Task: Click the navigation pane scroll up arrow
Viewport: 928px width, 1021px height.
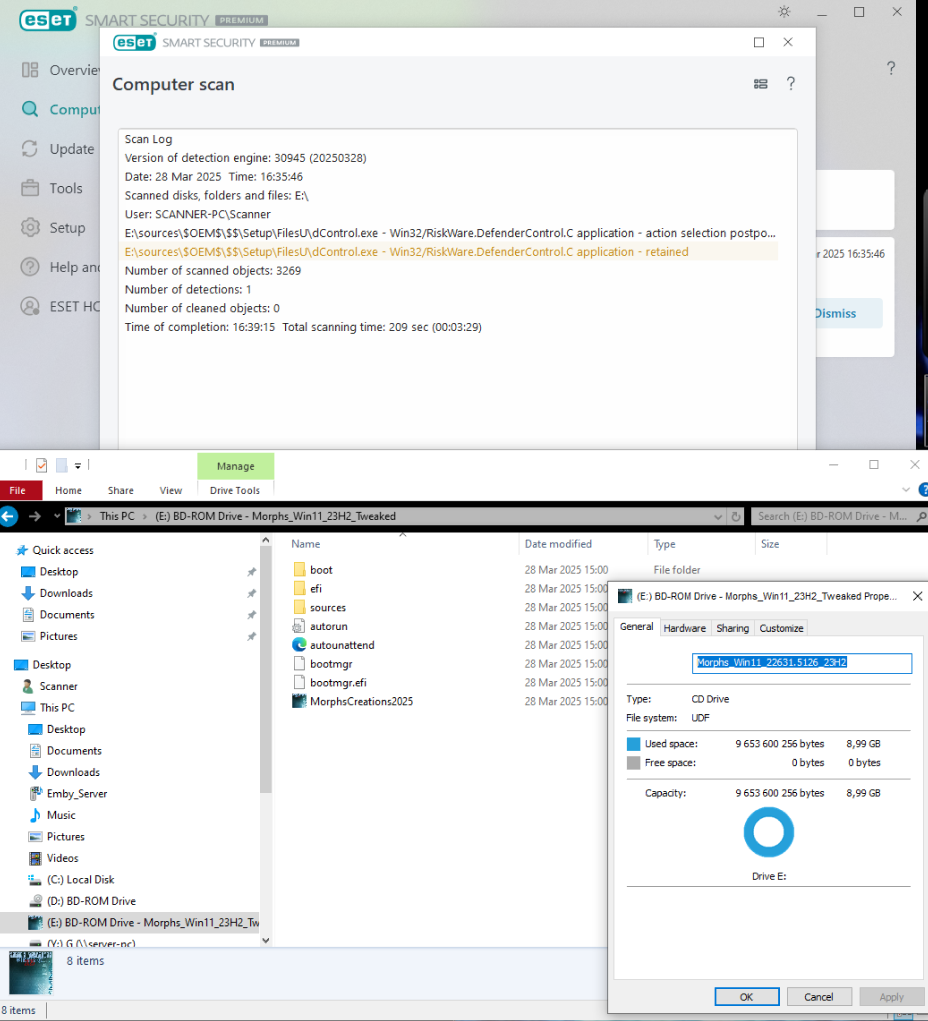Action: pyautogui.click(x=266, y=540)
